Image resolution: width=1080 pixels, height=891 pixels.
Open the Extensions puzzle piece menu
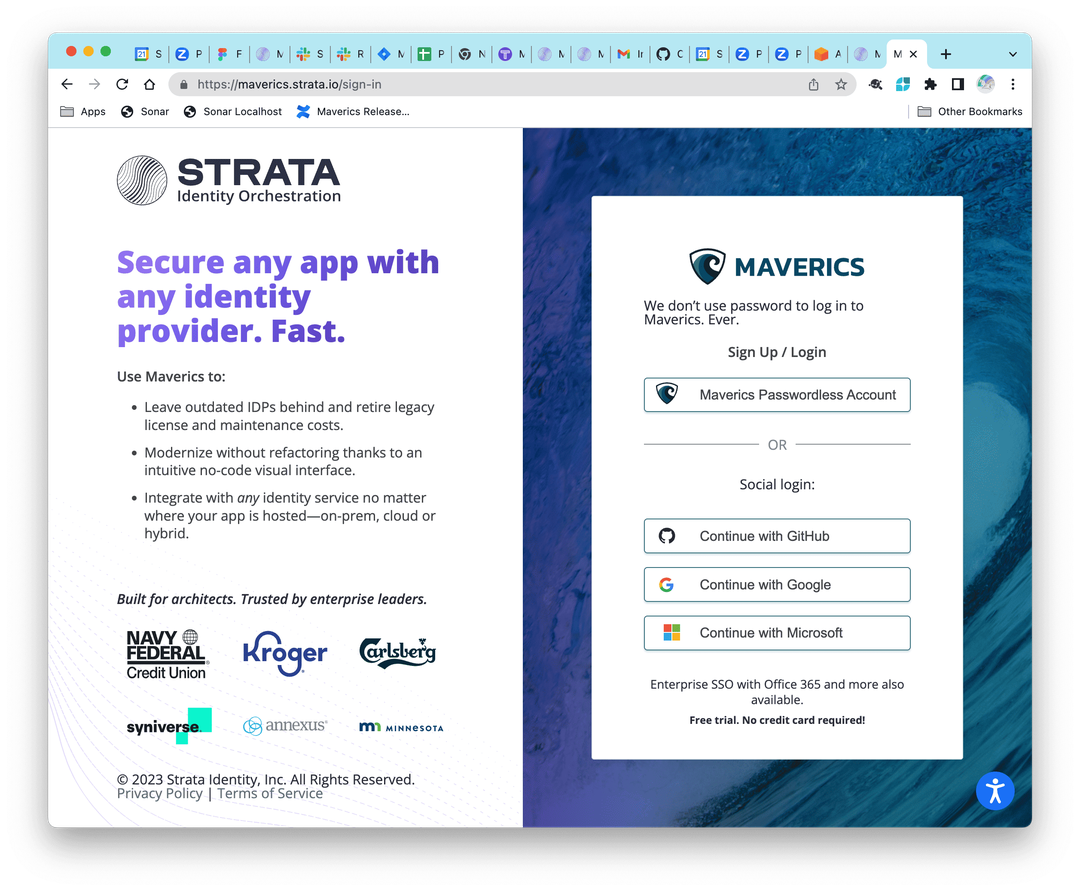(x=931, y=84)
